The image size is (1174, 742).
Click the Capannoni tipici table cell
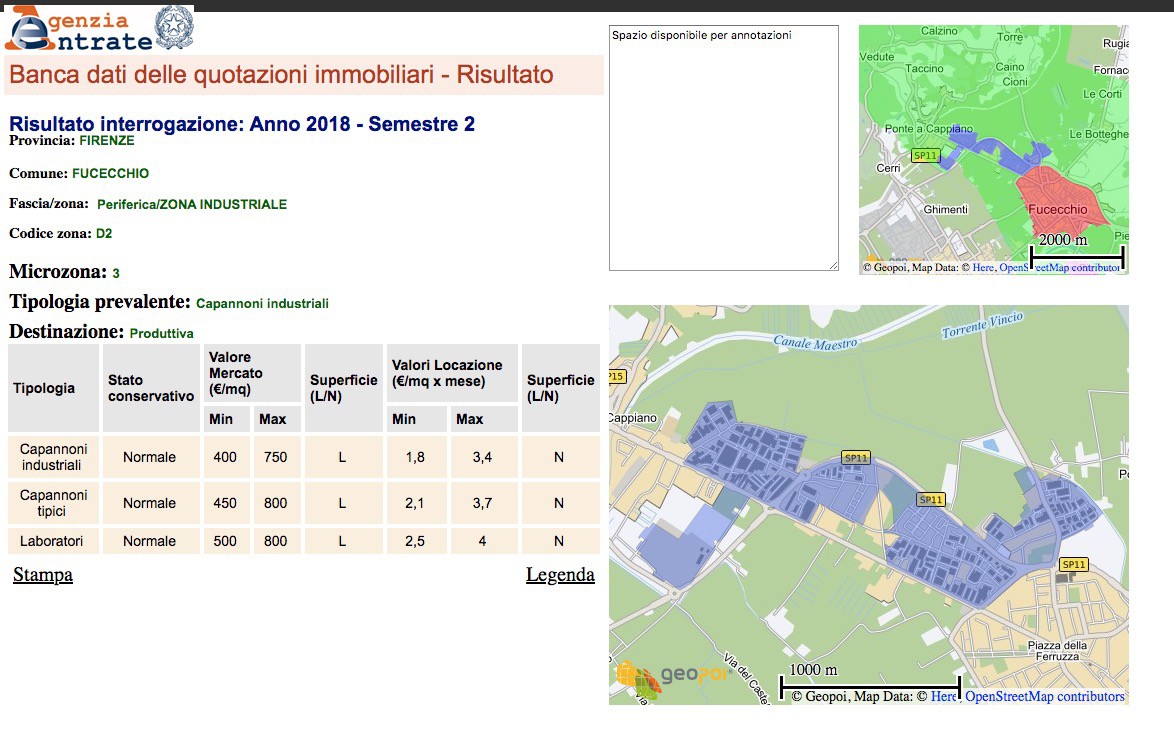(x=53, y=503)
